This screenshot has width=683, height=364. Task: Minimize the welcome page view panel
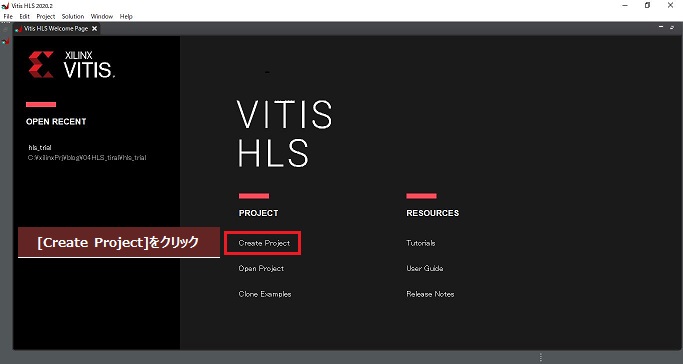coord(661,27)
